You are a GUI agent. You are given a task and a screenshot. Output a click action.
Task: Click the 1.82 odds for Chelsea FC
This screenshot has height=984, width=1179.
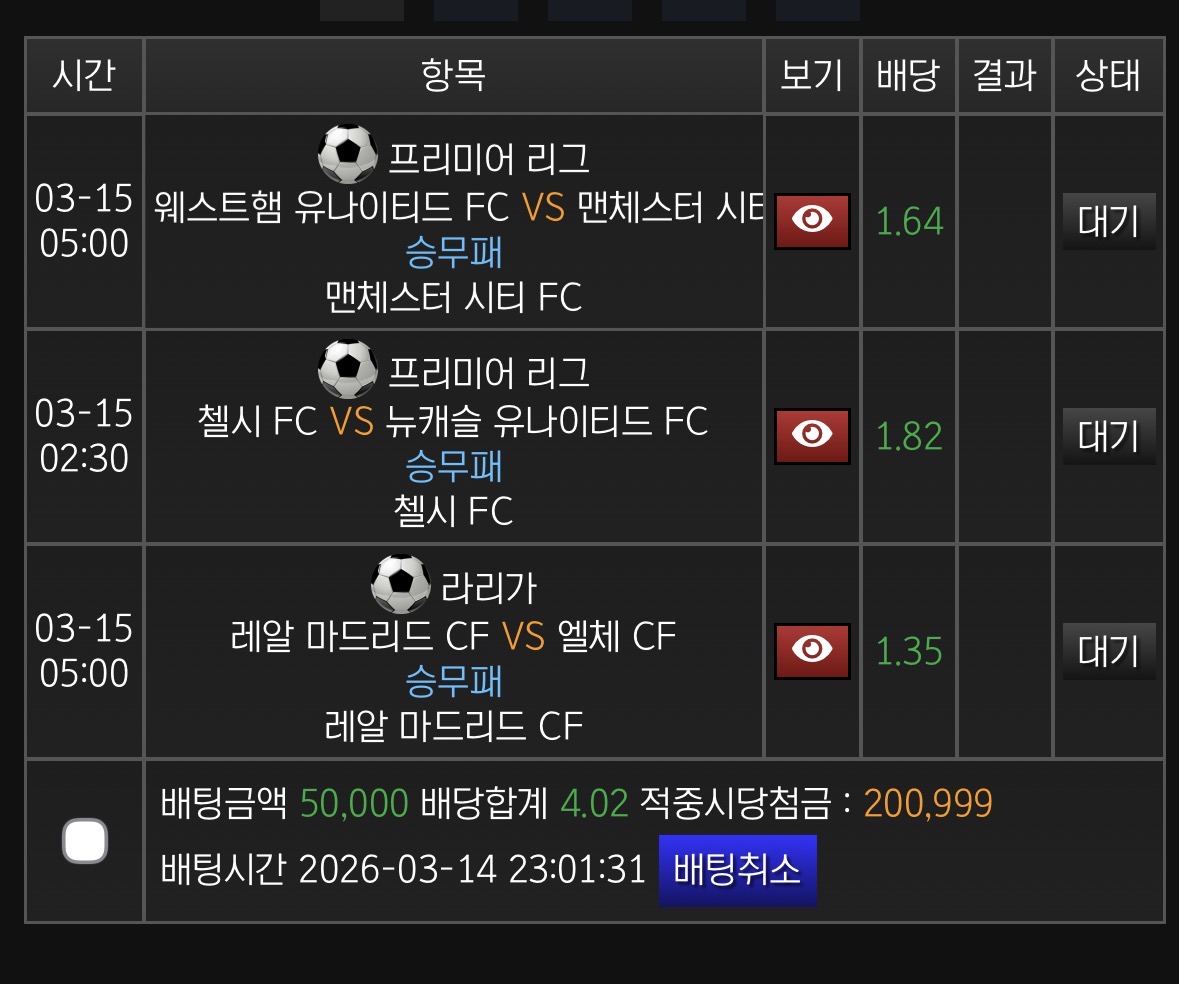point(909,436)
